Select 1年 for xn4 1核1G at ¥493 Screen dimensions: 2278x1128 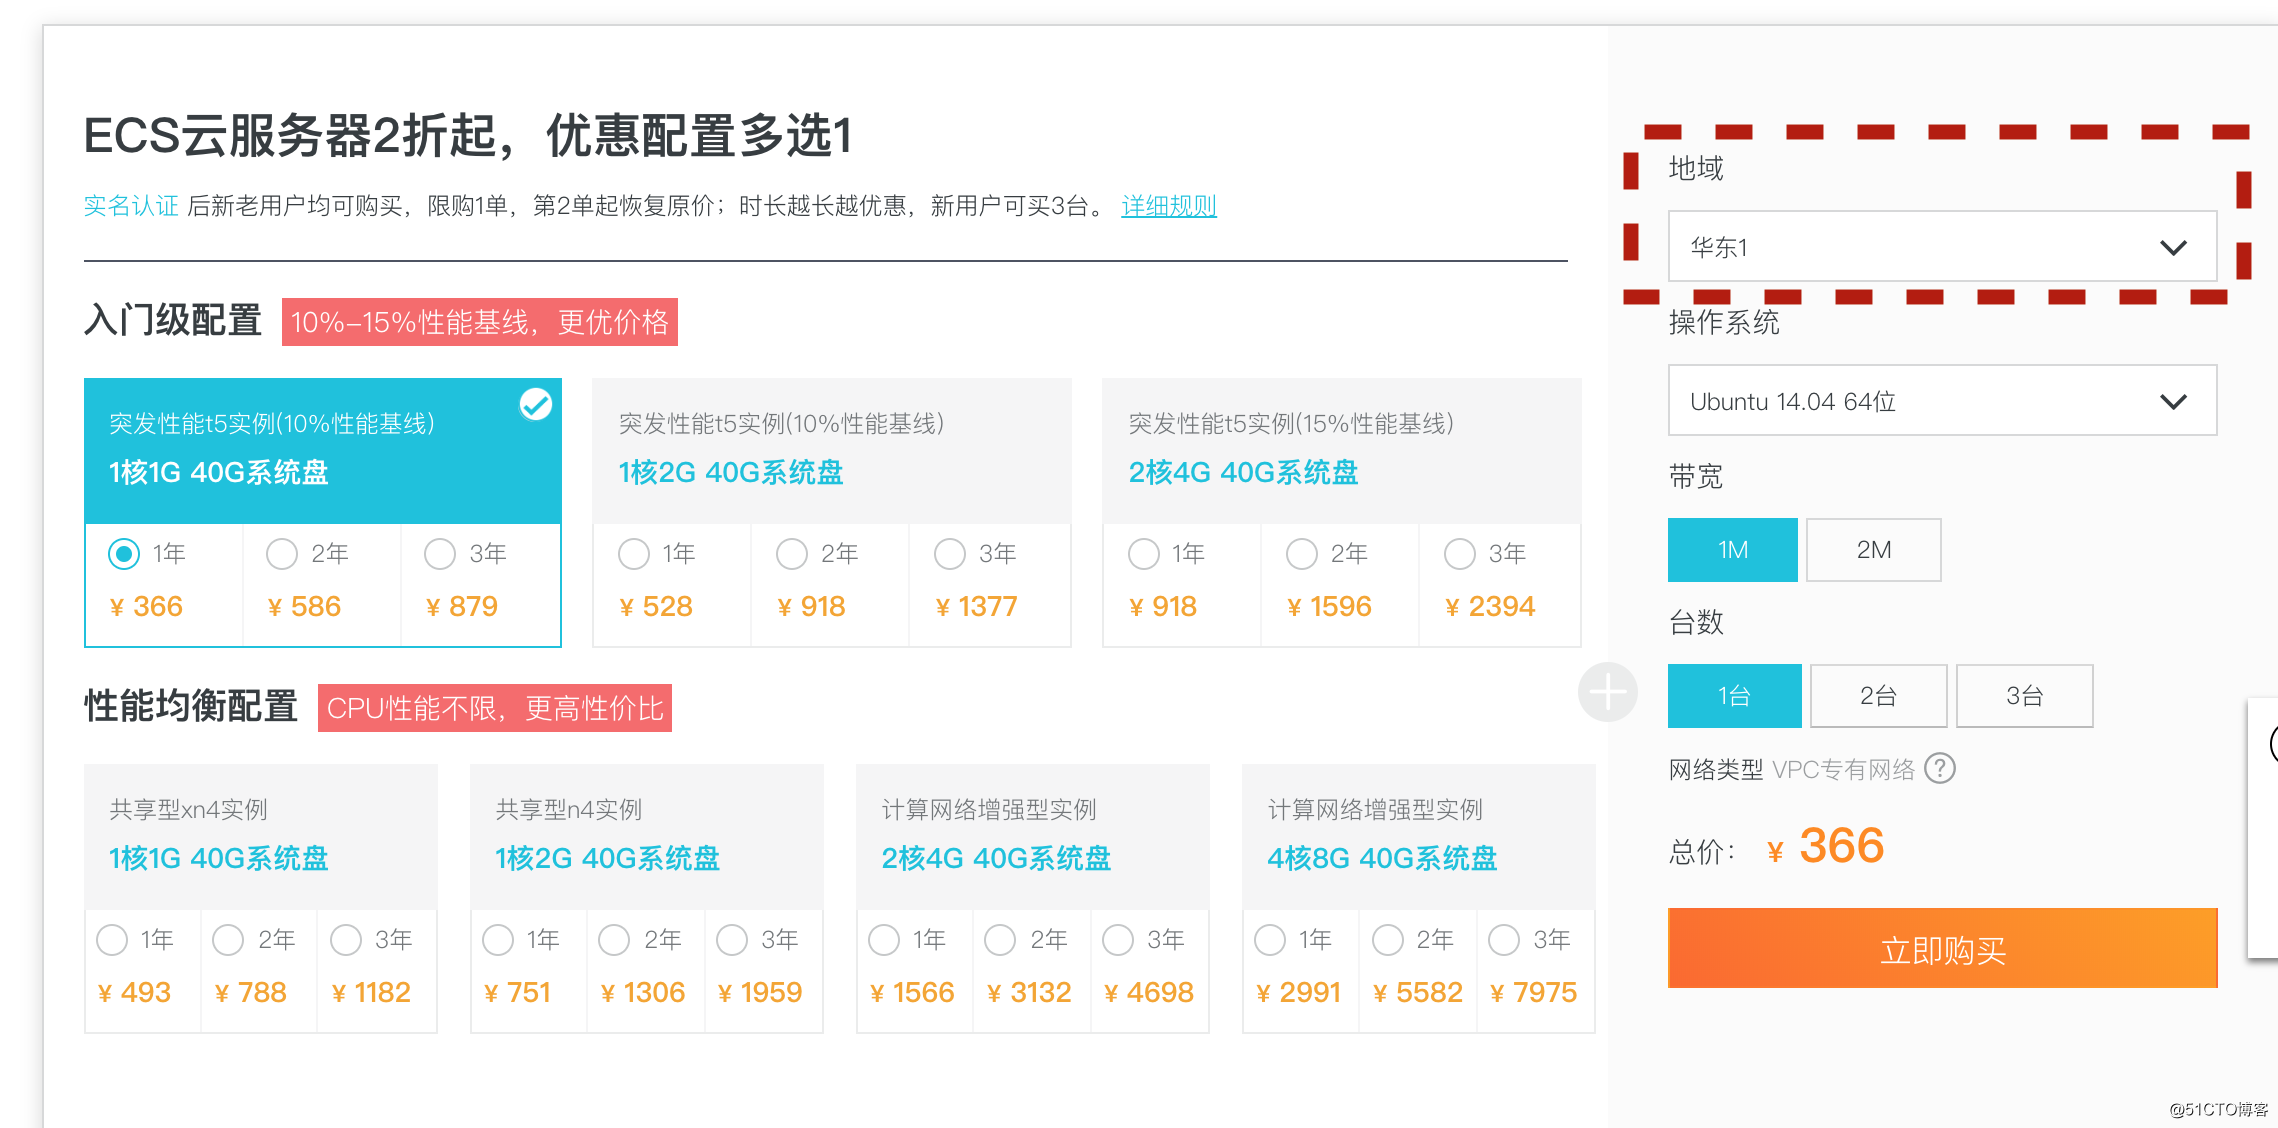tap(112, 940)
